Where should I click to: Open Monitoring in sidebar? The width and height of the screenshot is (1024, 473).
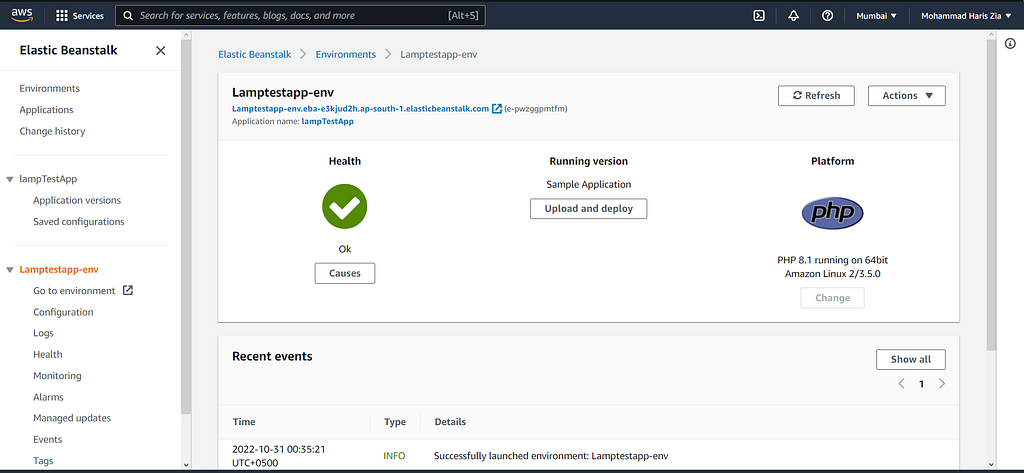point(57,376)
